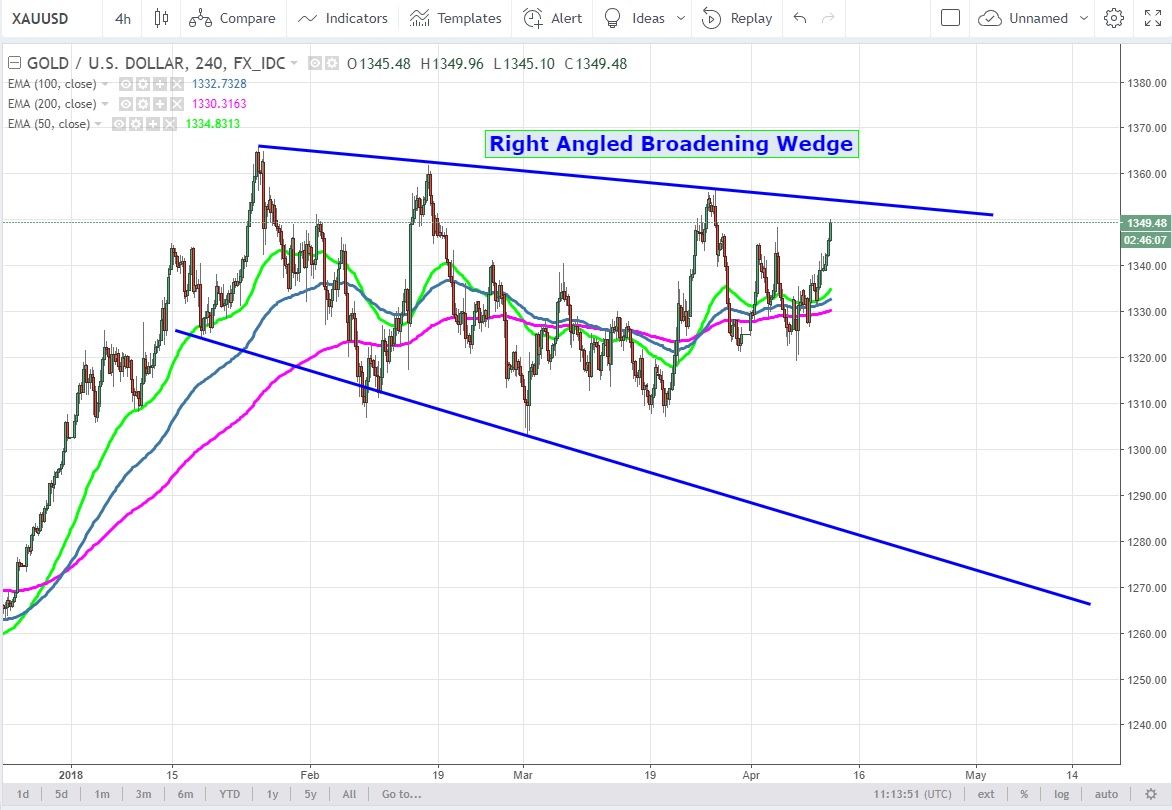Start bar Replay mode
This screenshot has height=810, width=1172.
(736, 18)
